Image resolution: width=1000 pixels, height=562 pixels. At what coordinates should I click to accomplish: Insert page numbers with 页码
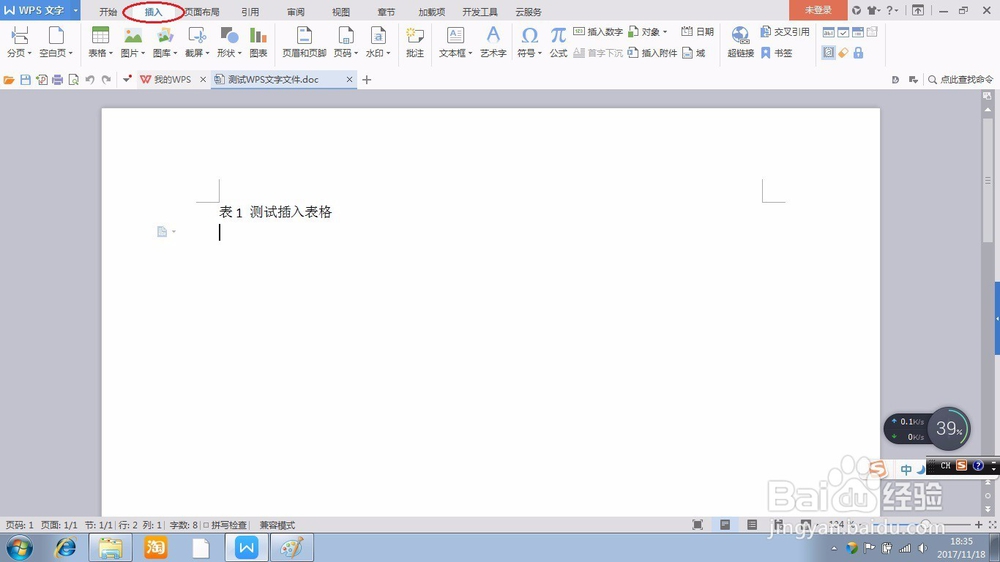(x=346, y=42)
